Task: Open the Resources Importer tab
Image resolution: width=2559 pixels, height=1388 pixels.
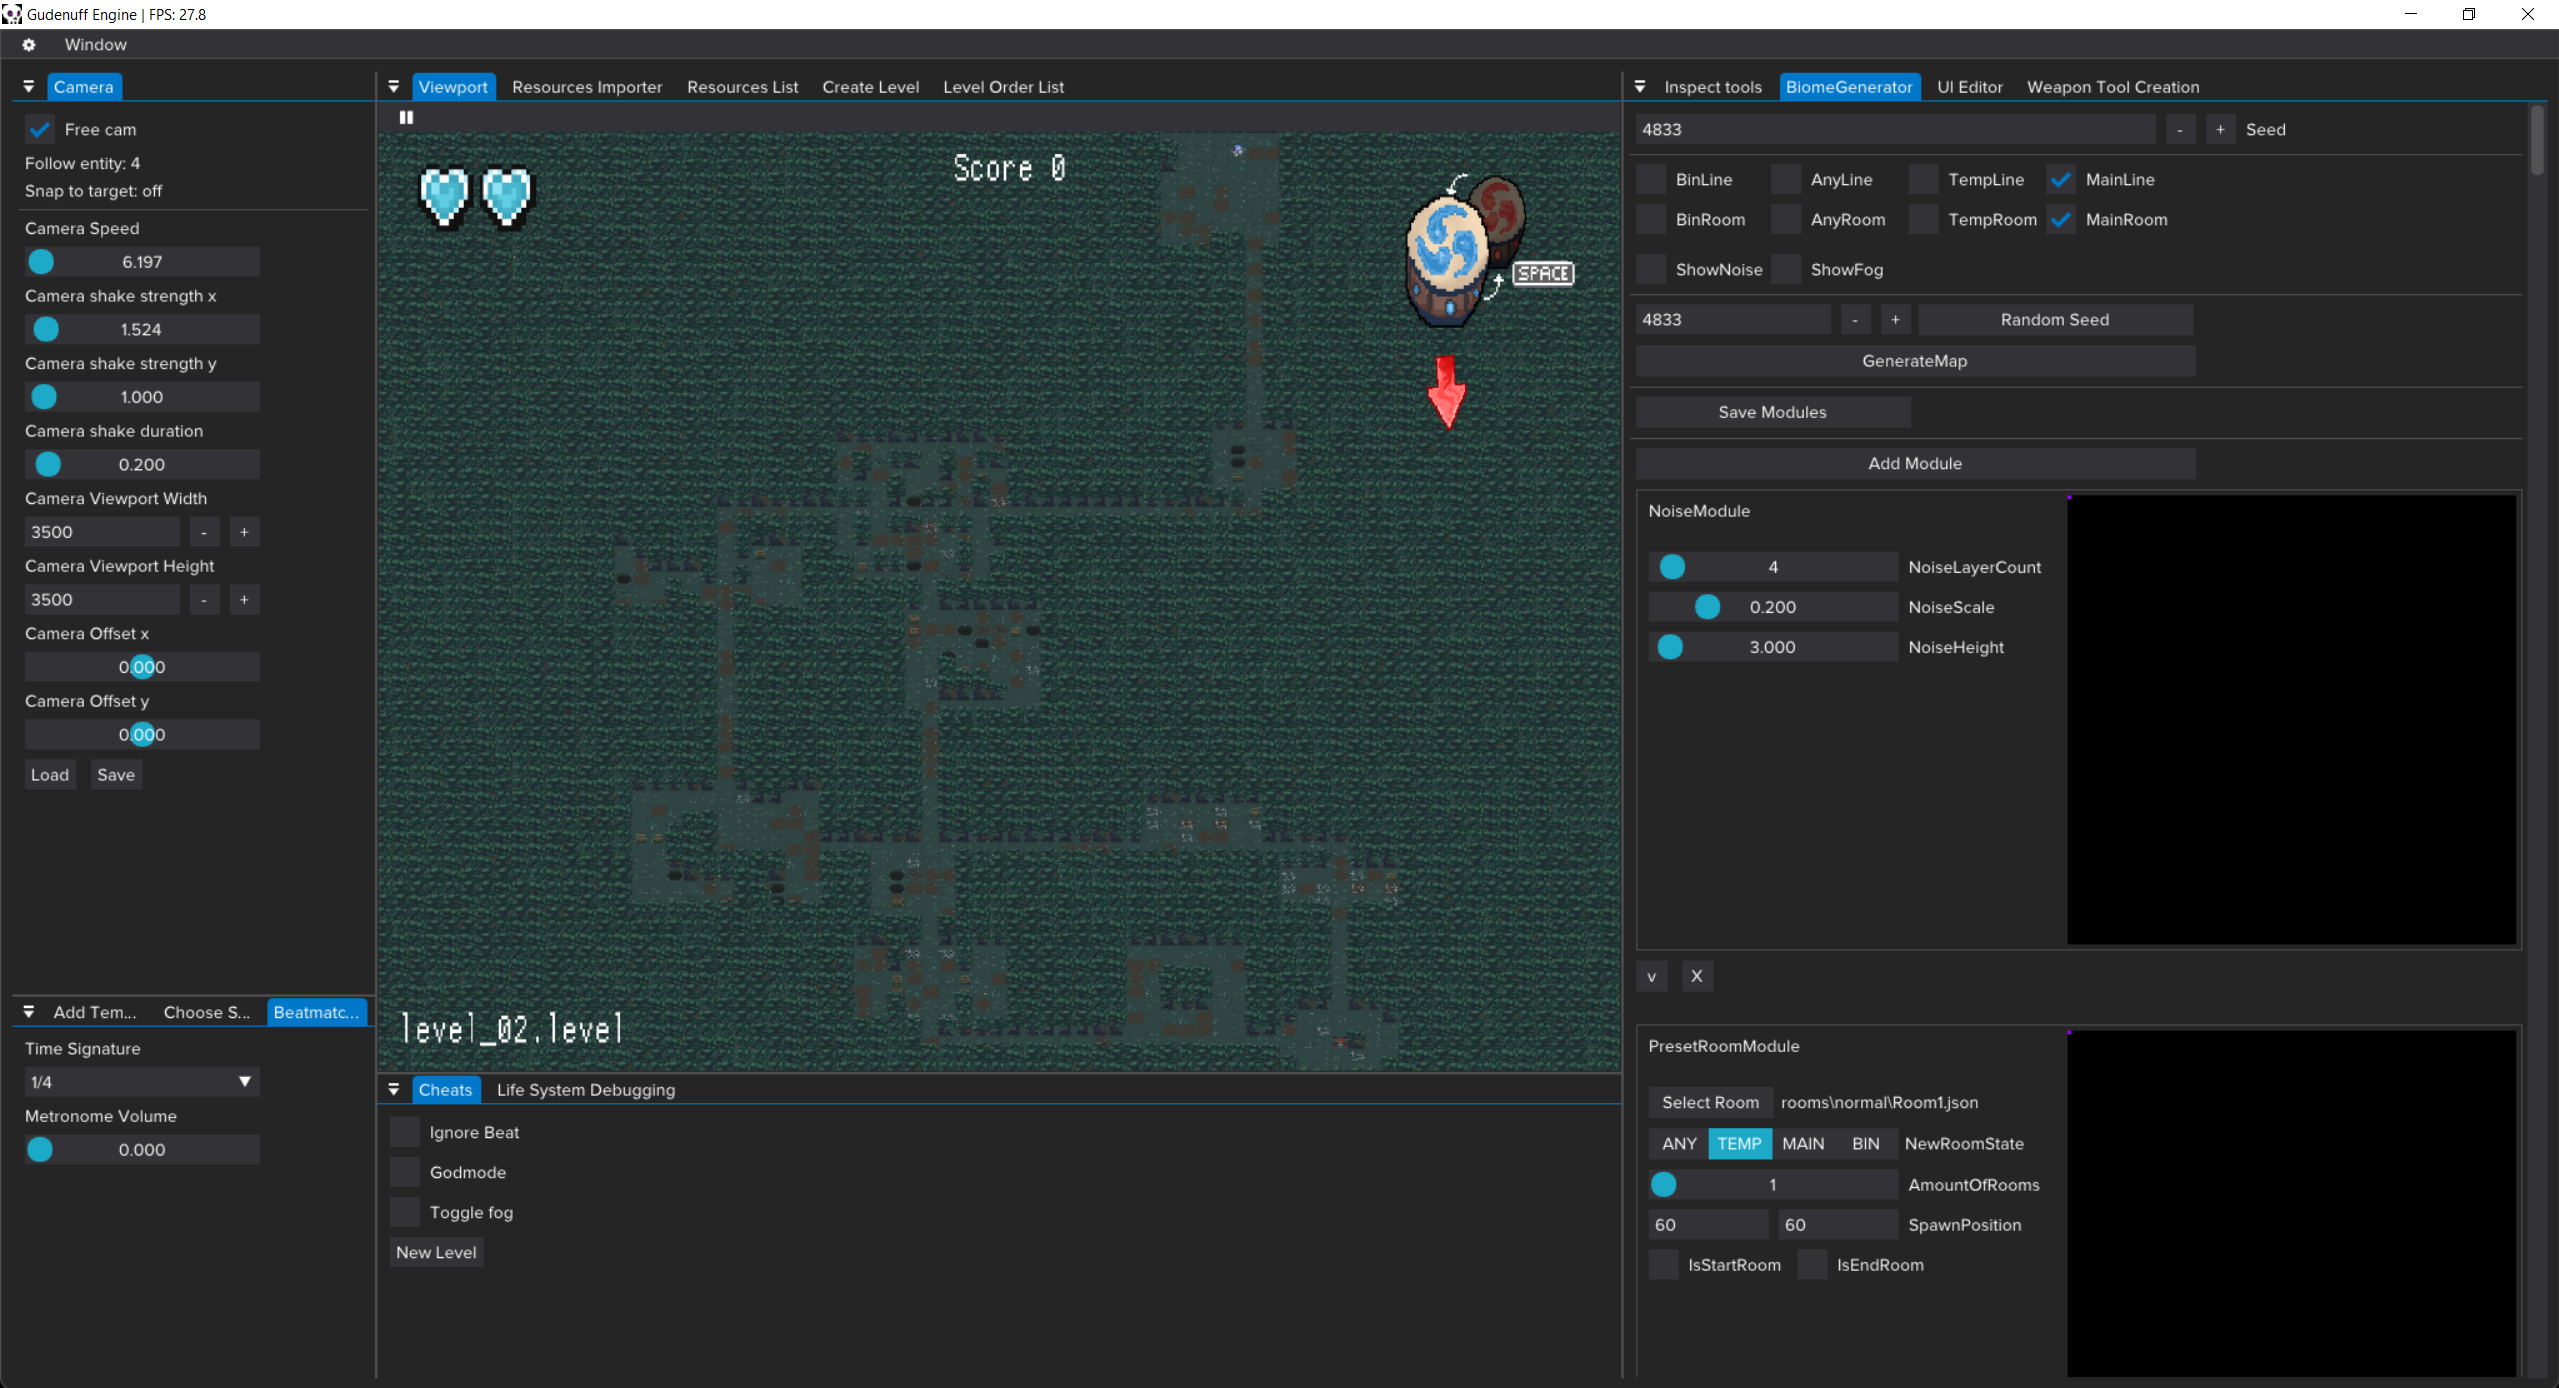Action: (x=587, y=87)
